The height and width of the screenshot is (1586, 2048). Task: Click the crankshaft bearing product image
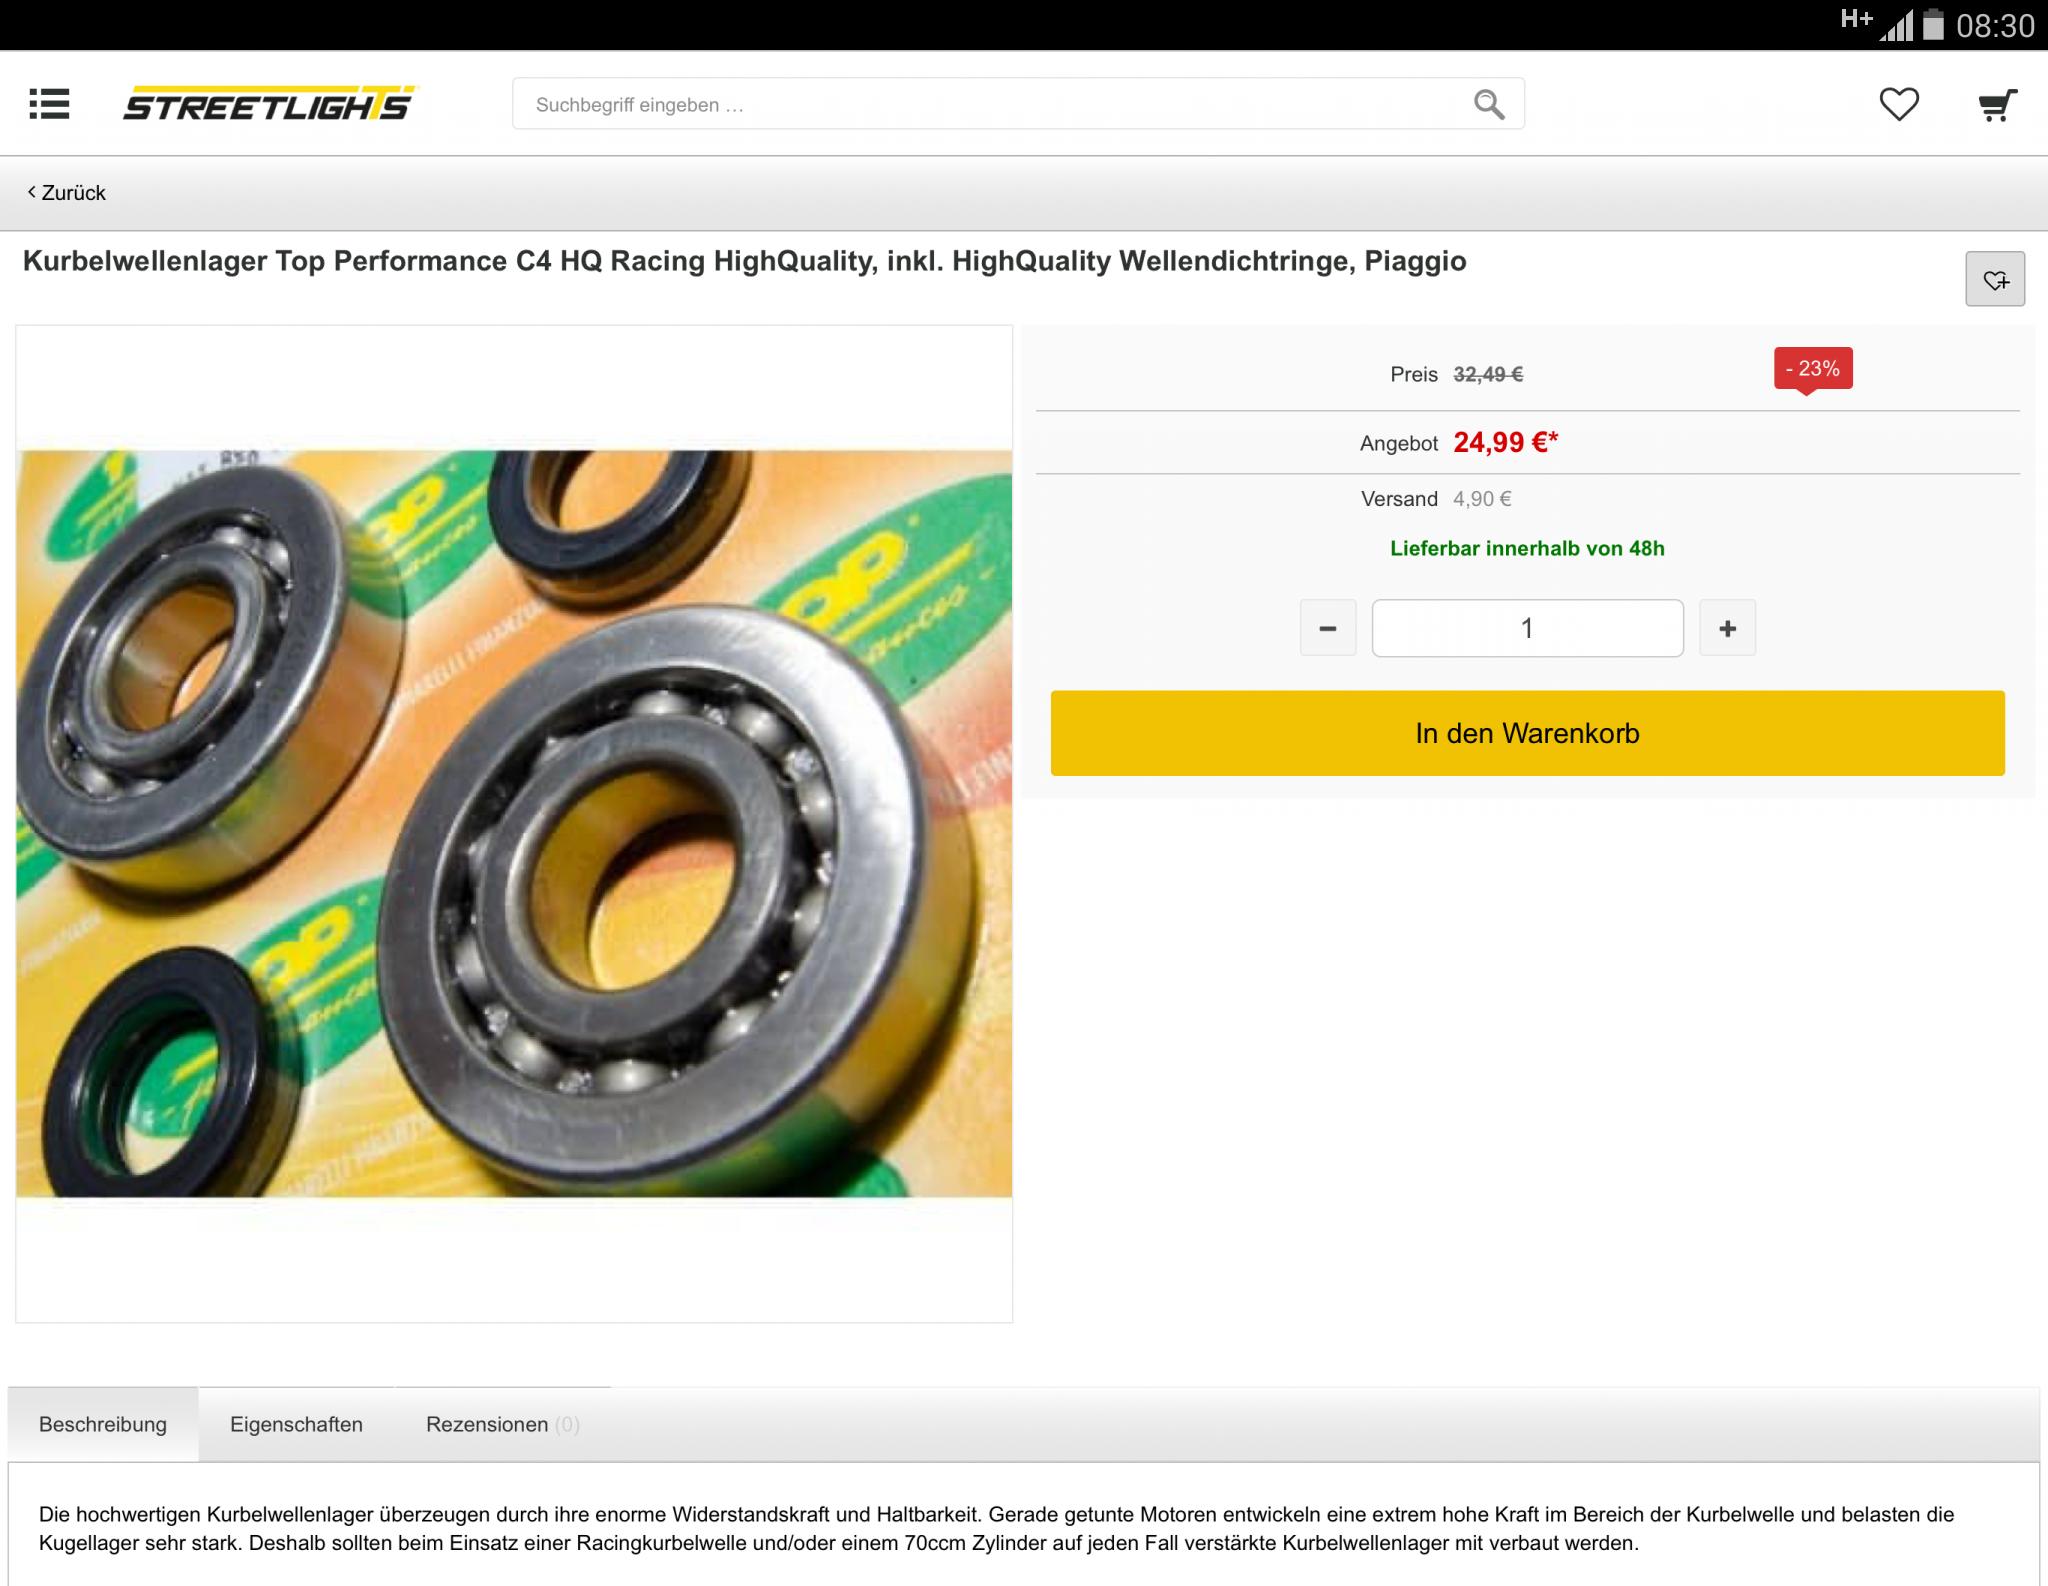coord(514,823)
